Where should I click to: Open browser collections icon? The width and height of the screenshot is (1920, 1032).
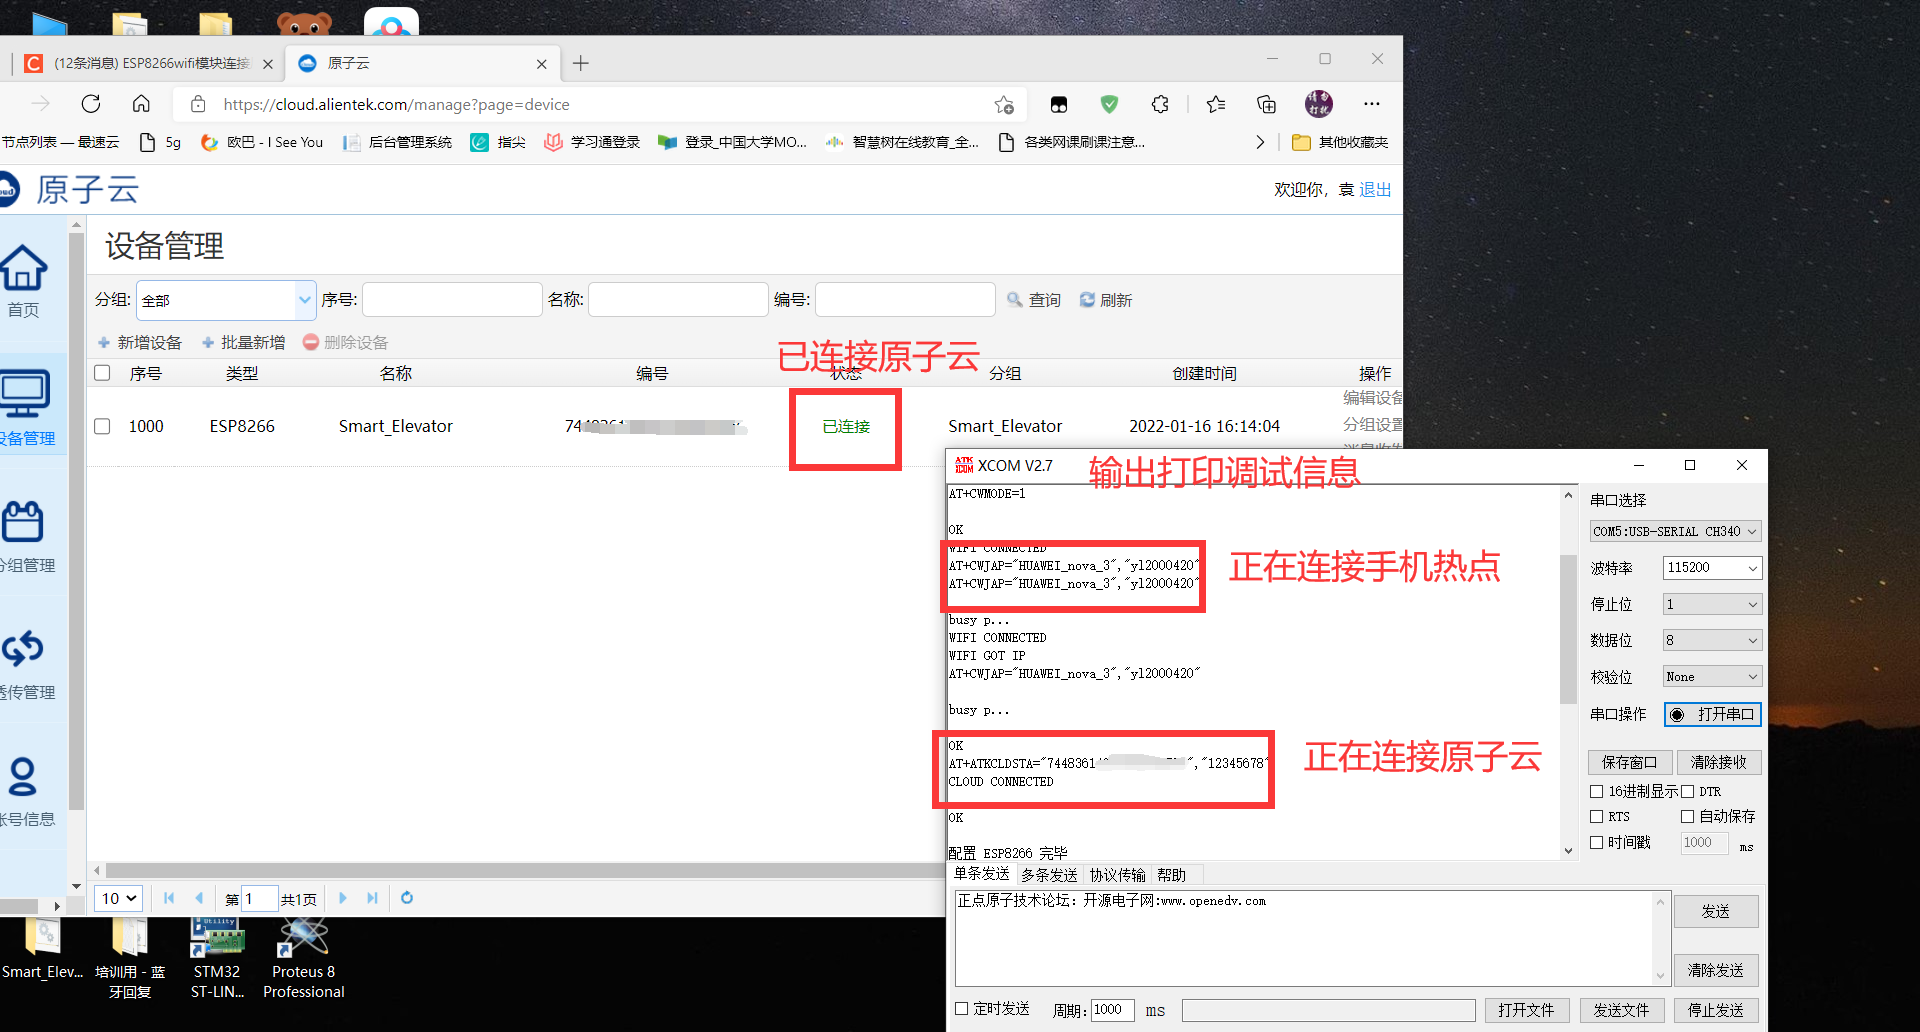(1266, 104)
